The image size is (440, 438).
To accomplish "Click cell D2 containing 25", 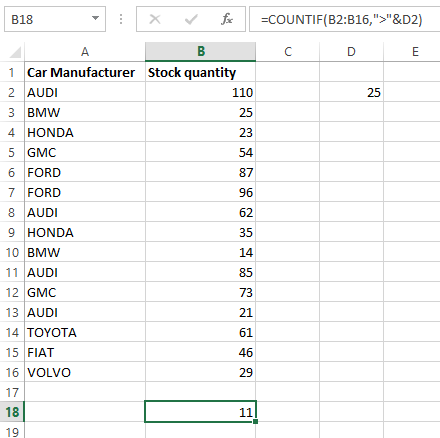I will pyautogui.click(x=351, y=92).
